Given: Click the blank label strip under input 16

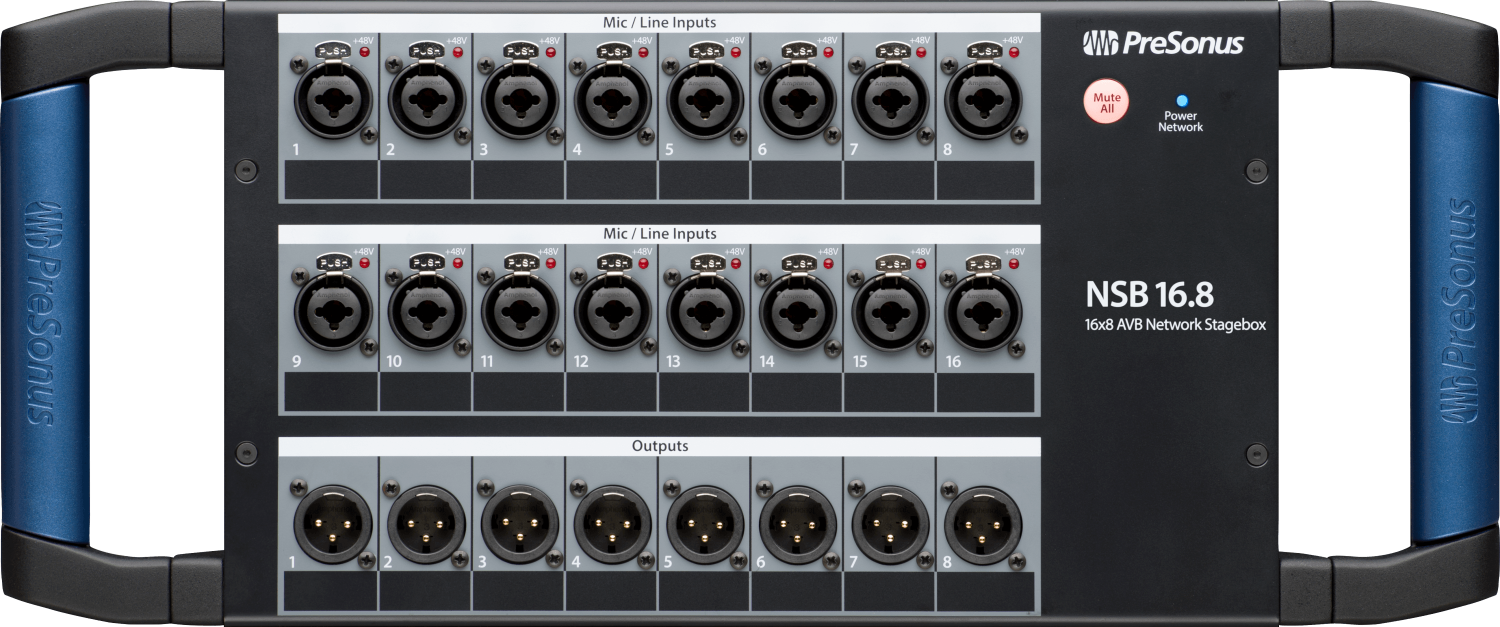Looking at the screenshot, I should 985,392.
